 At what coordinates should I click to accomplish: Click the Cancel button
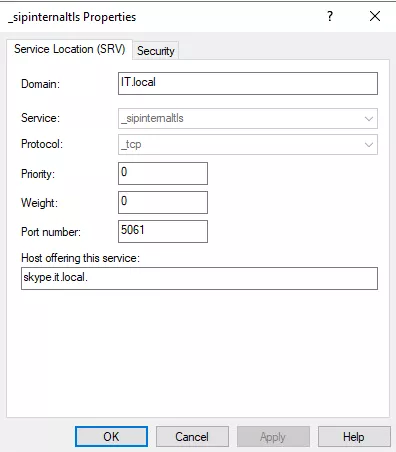coord(192,436)
